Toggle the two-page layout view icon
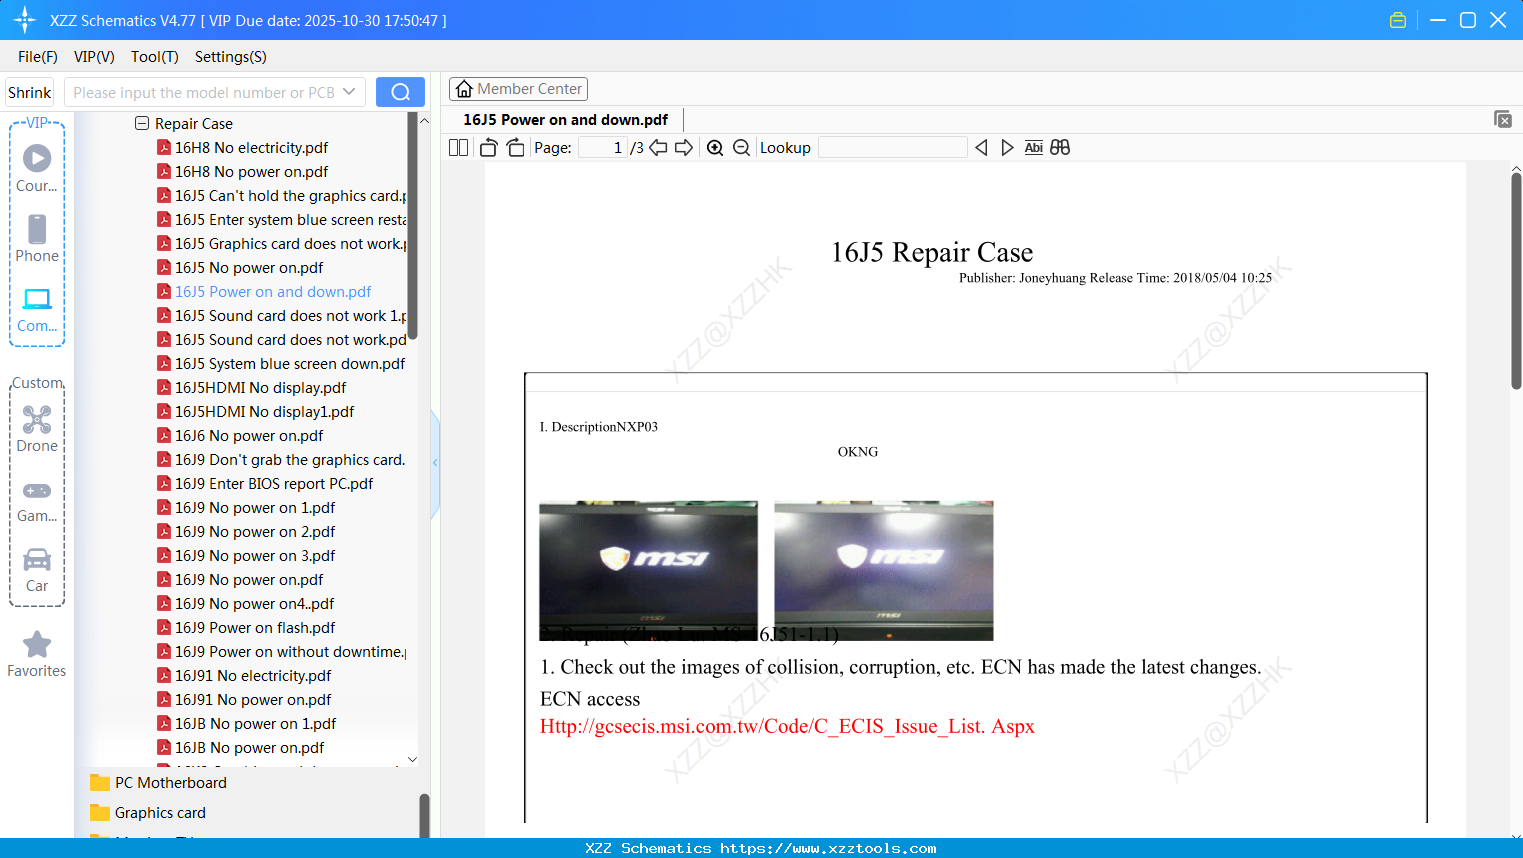 click(x=459, y=148)
